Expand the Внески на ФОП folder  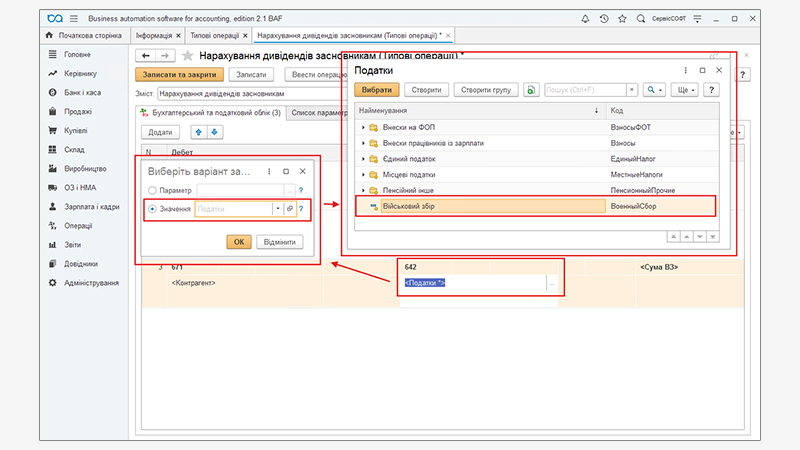tap(363, 129)
